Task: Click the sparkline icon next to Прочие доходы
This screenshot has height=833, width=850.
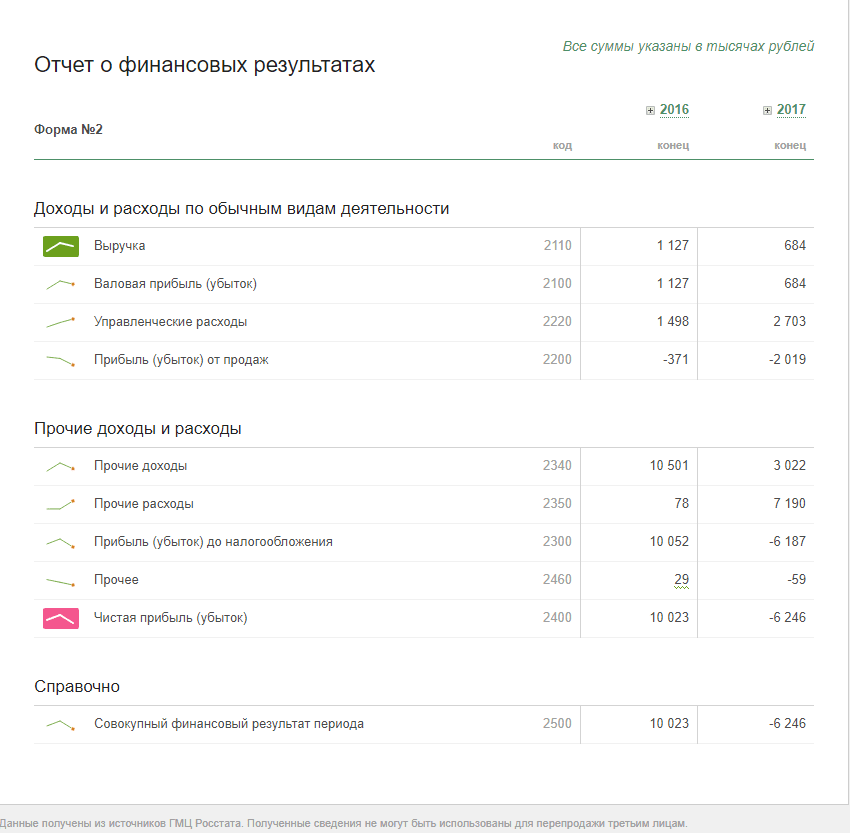Action: click(61, 466)
